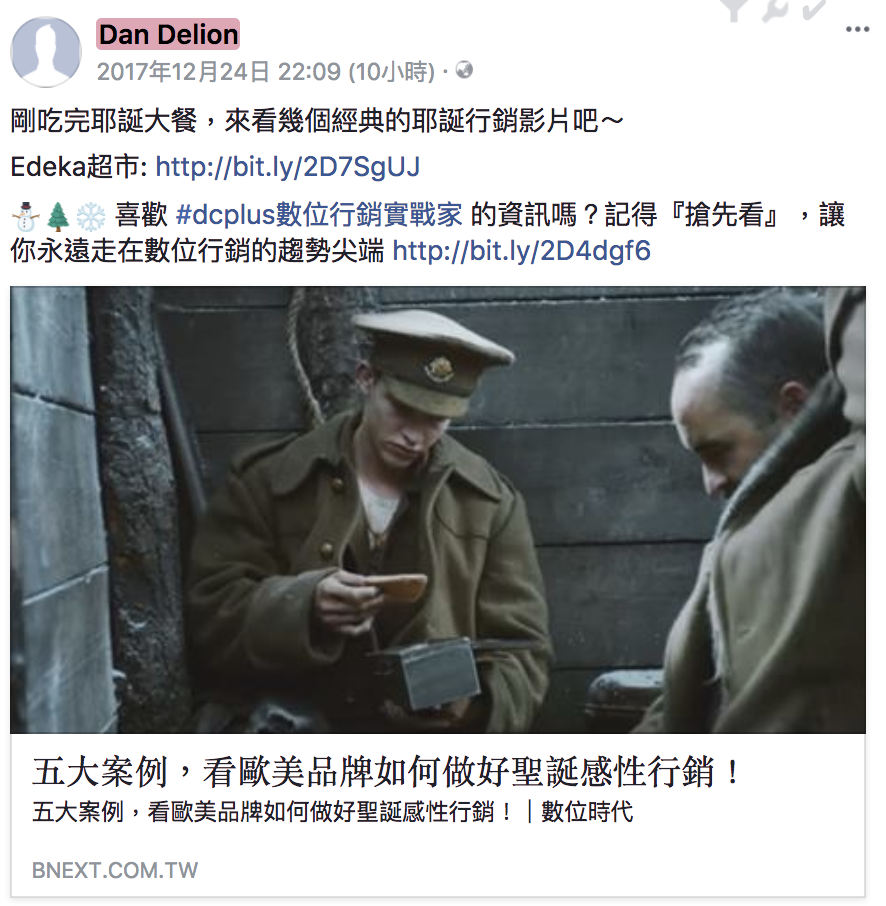The width and height of the screenshot is (886, 906).
Task: Click the gray filter funnel icon
Action: 734,9
